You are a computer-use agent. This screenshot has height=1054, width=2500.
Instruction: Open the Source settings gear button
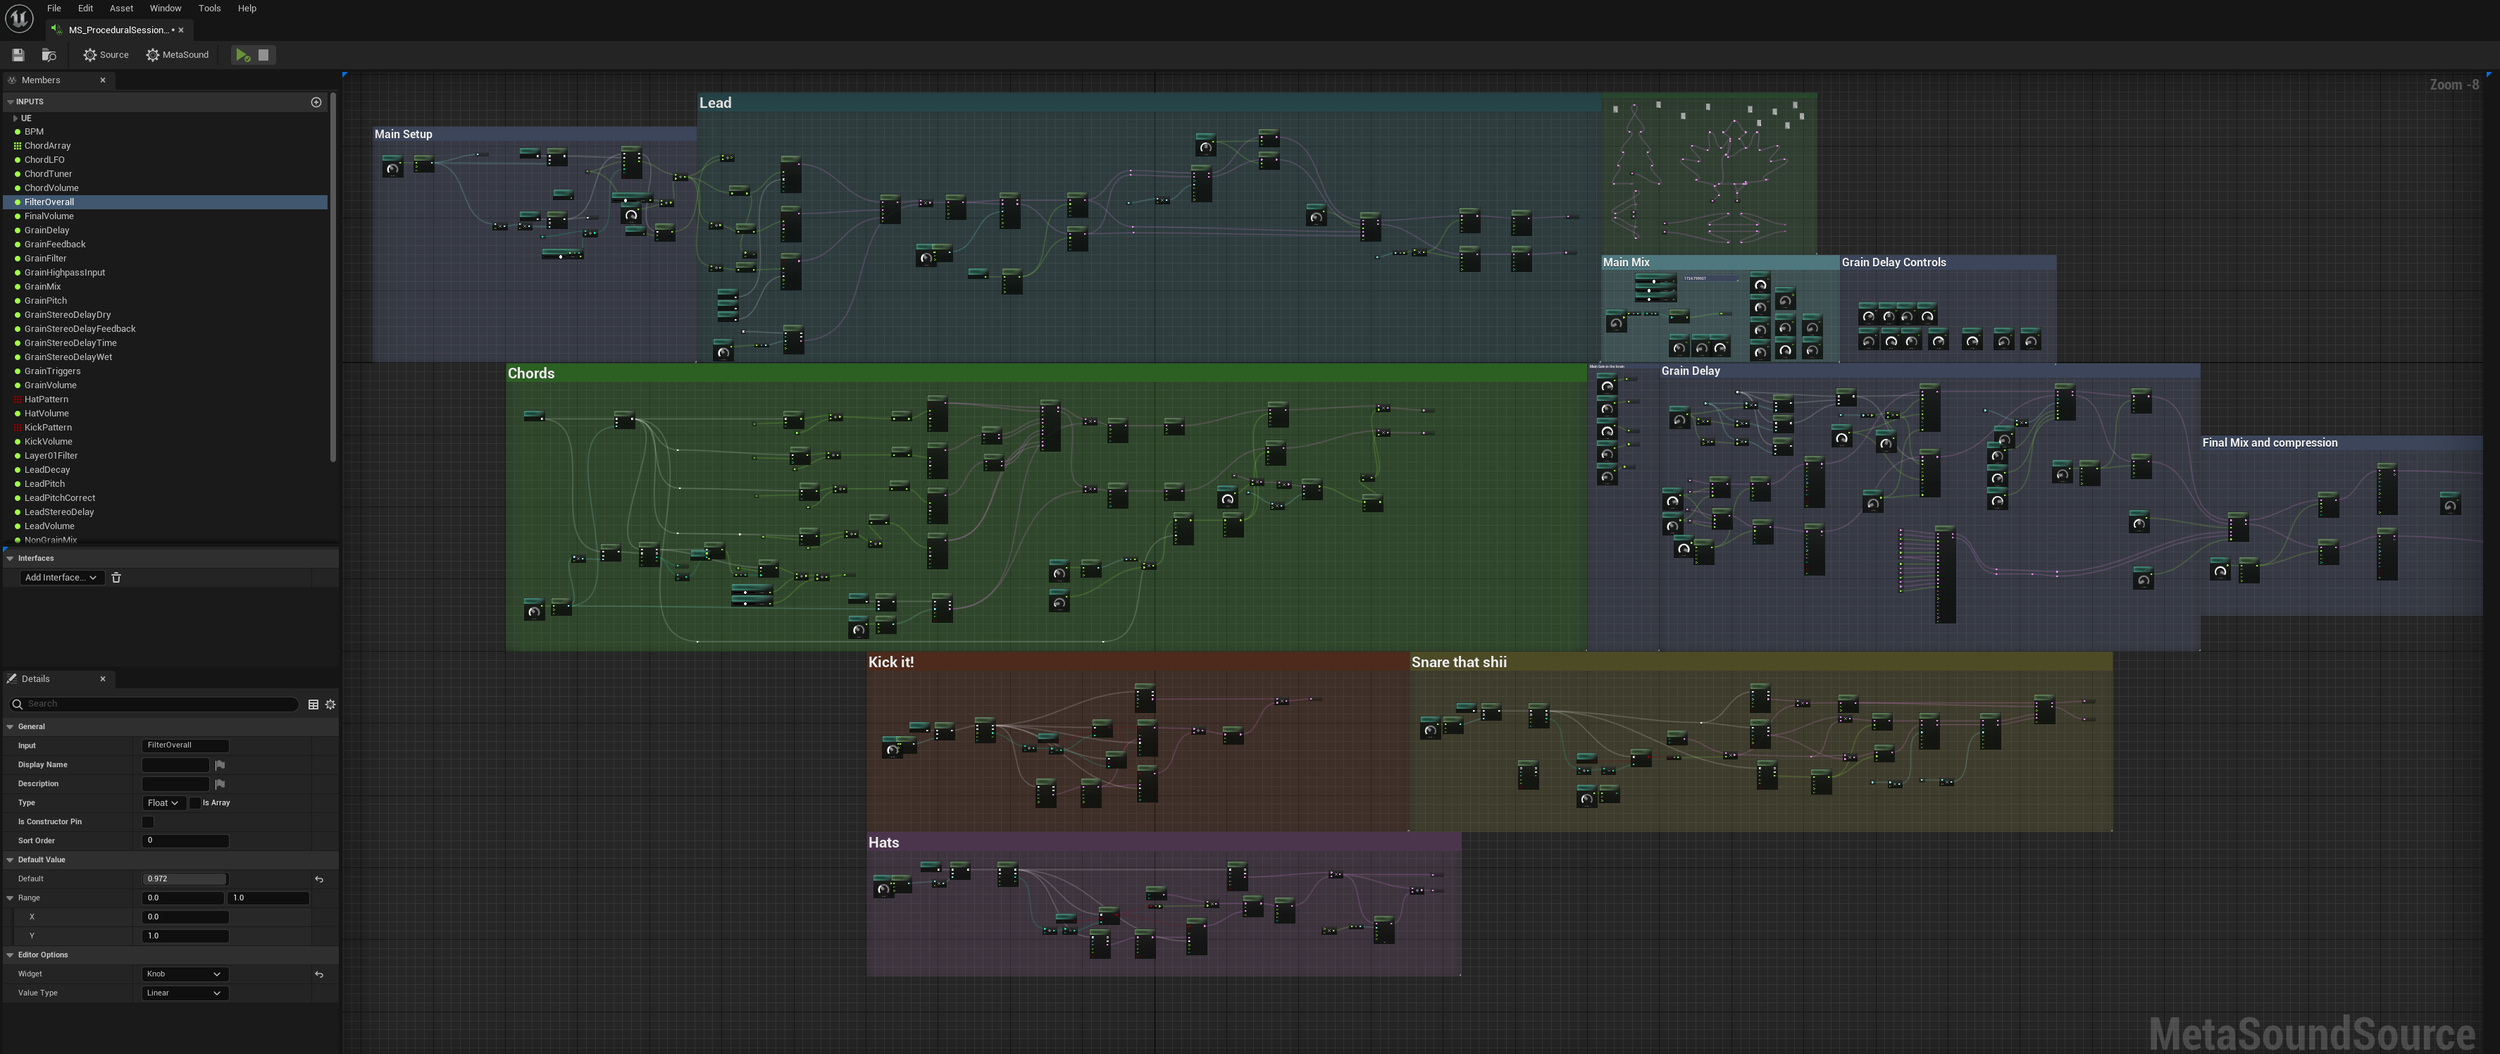(x=106, y=55)
